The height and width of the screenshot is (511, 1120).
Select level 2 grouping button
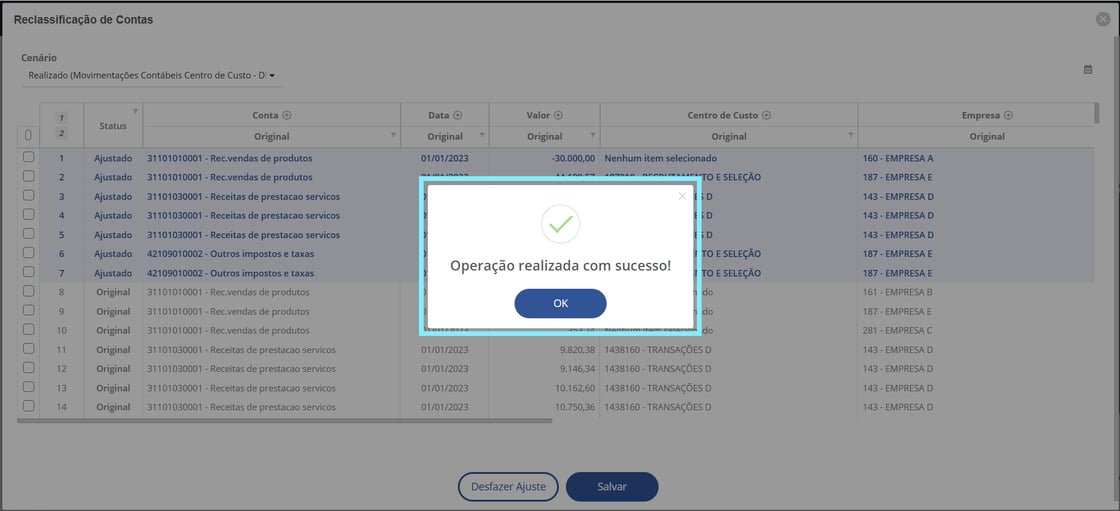61,133
